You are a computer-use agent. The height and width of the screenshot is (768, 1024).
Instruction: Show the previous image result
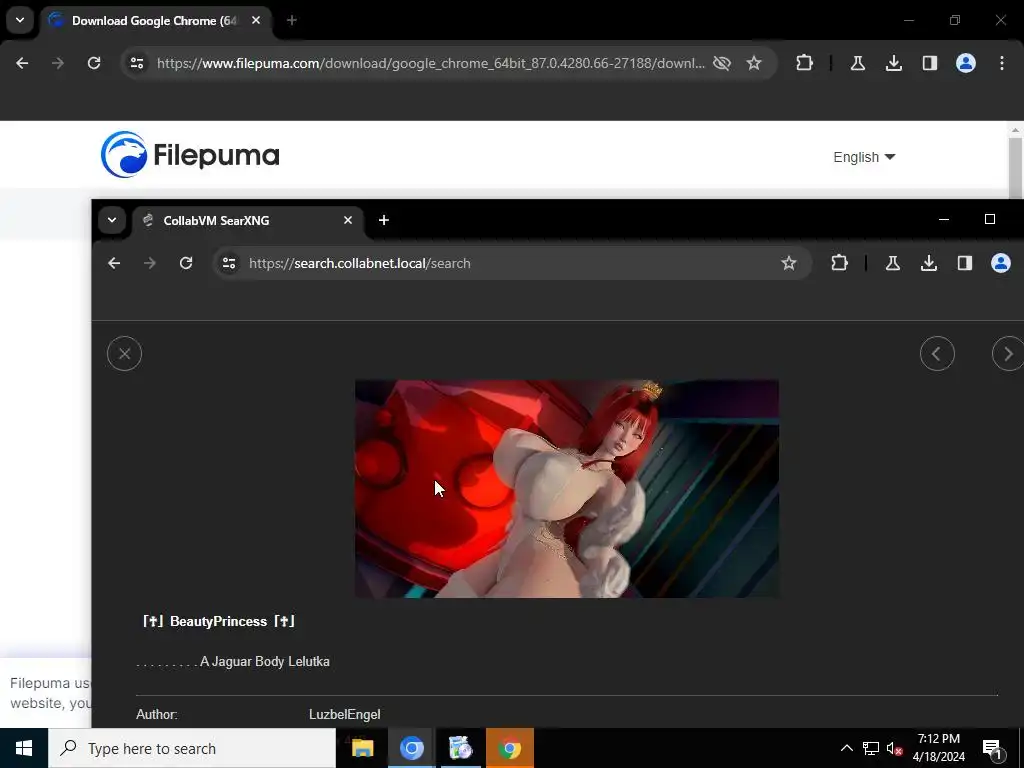pyautogui.click(x=937, y=354)
